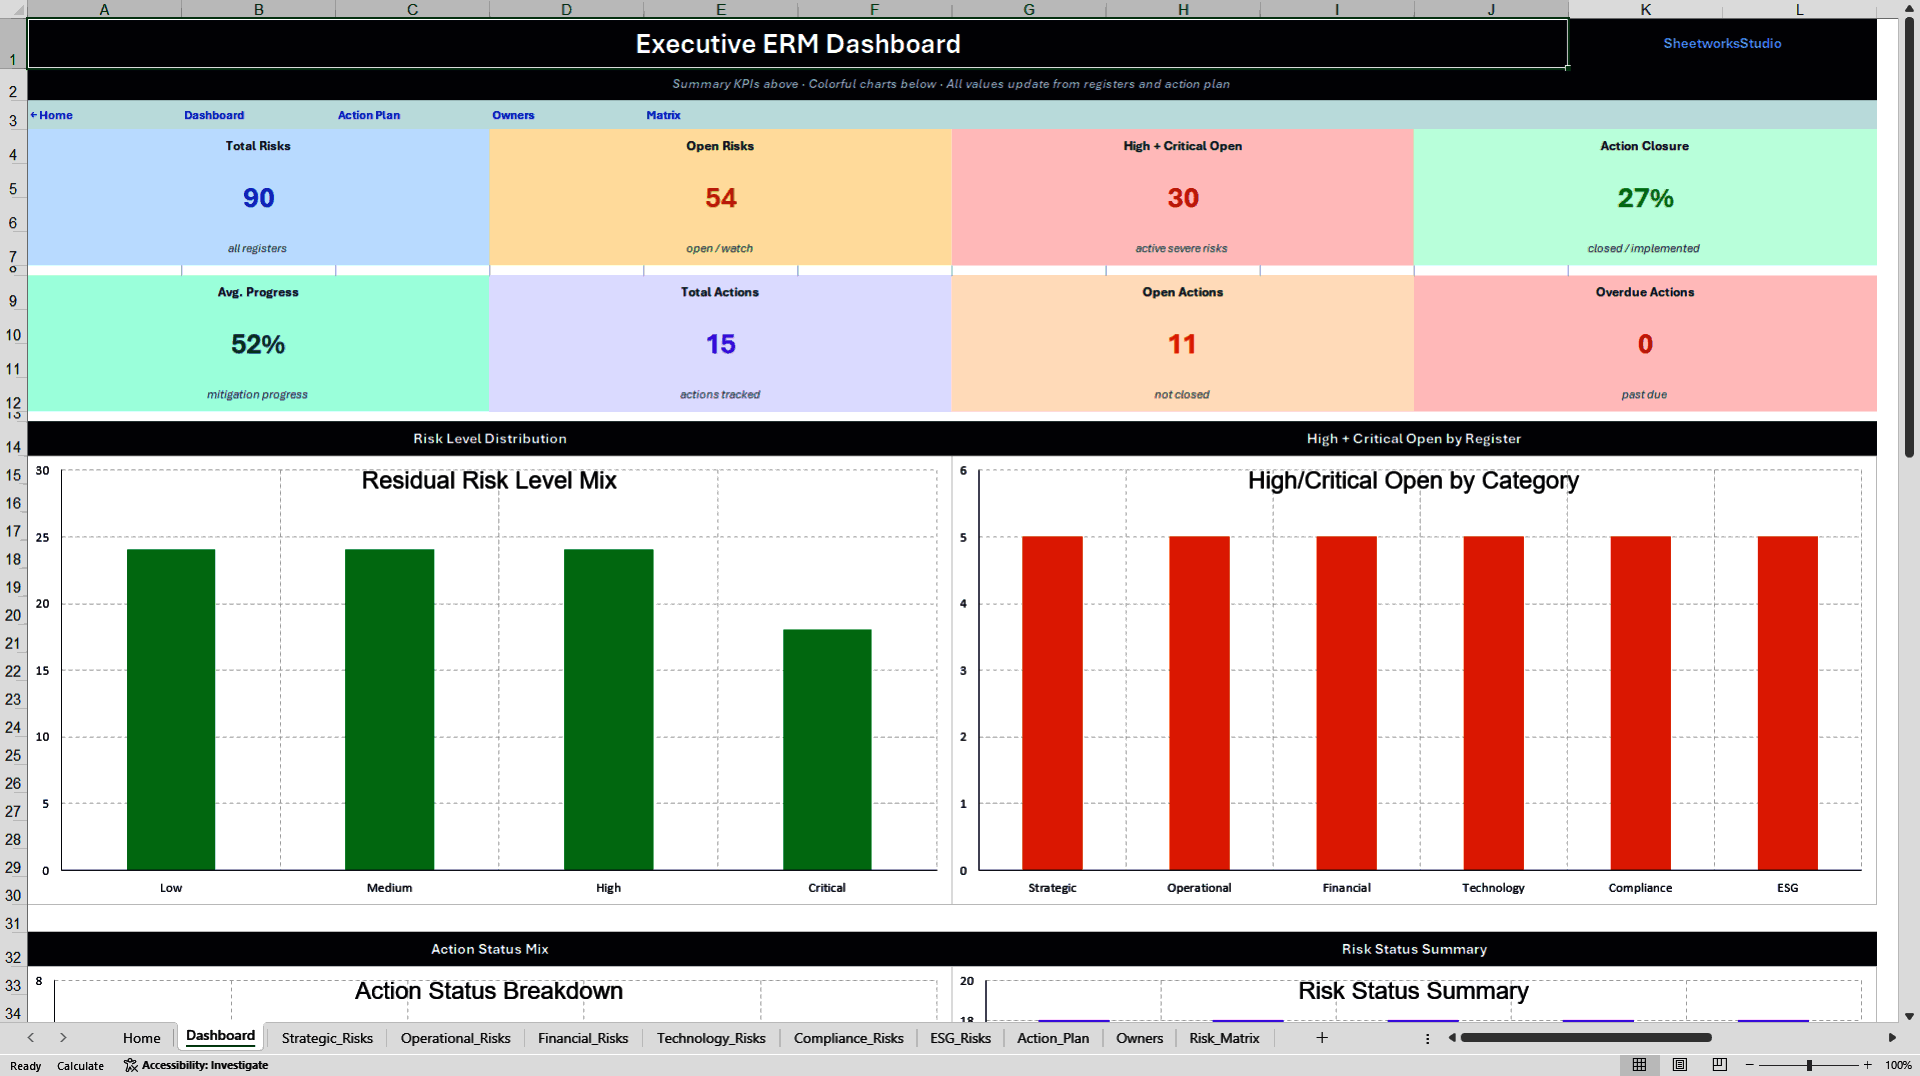The height and width of the screenshot is (1076, 1920).
Task: Add a new sheet with plus icon
Action: pyautogui.click(x=1322, y=1038)
